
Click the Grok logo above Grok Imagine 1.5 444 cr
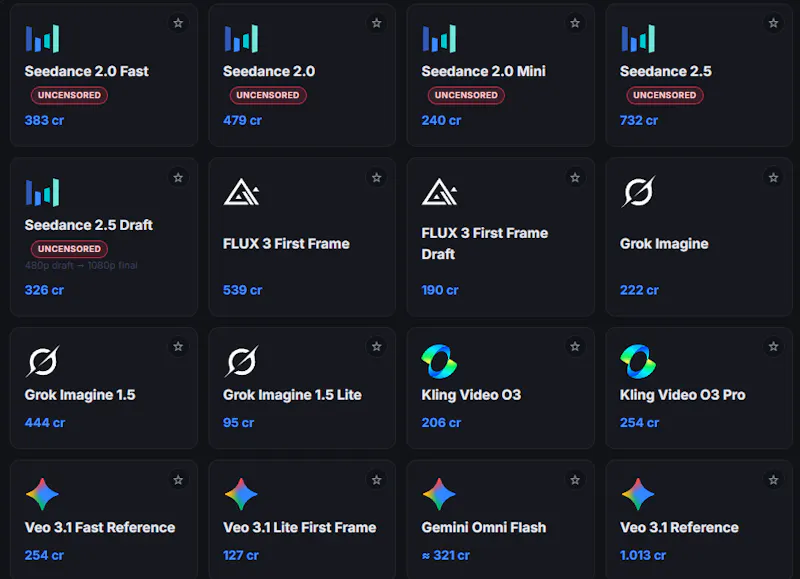tap(43, 361)
